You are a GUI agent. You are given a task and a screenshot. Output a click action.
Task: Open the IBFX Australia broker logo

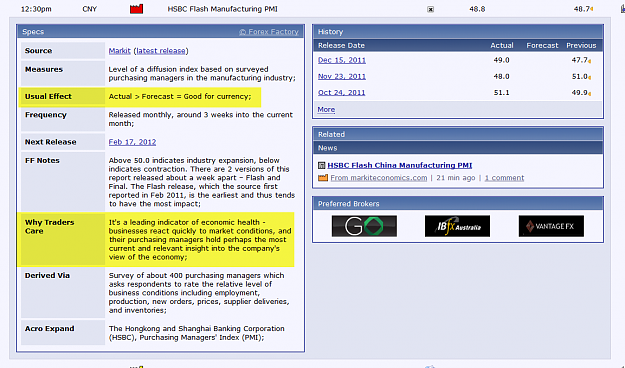click(457, 226)
